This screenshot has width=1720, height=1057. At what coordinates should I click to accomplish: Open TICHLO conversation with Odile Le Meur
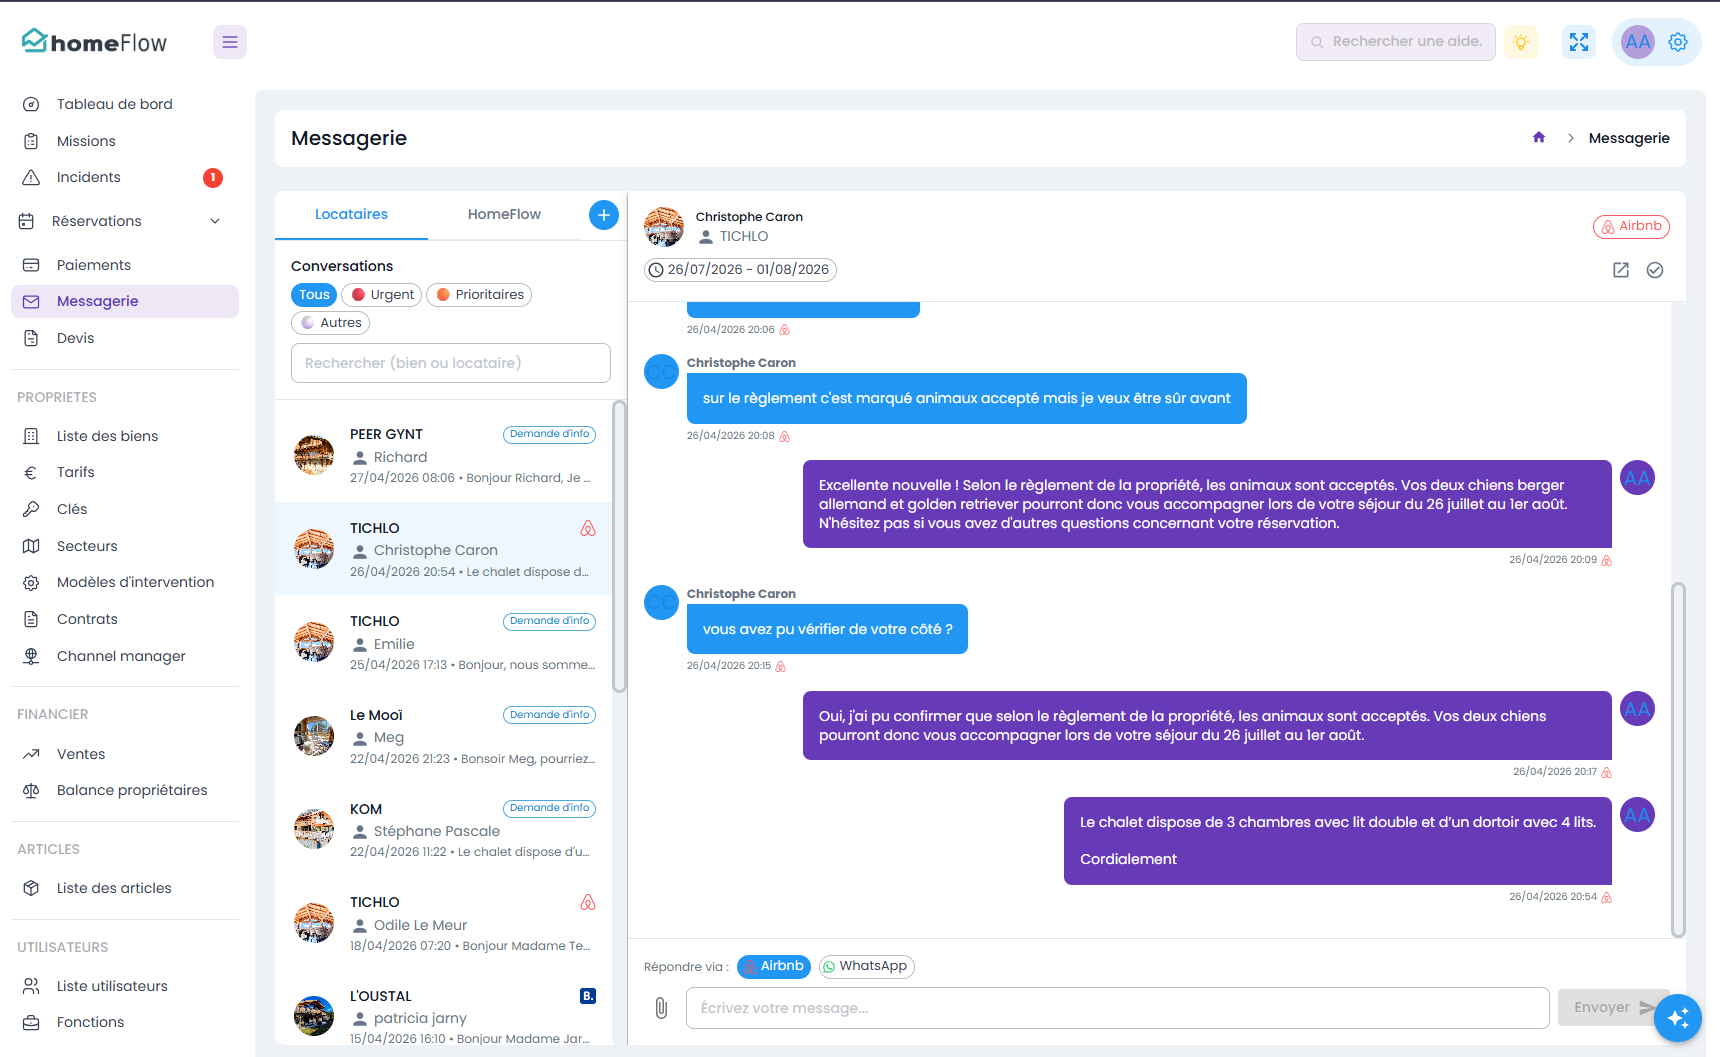(x=443, y=923)
